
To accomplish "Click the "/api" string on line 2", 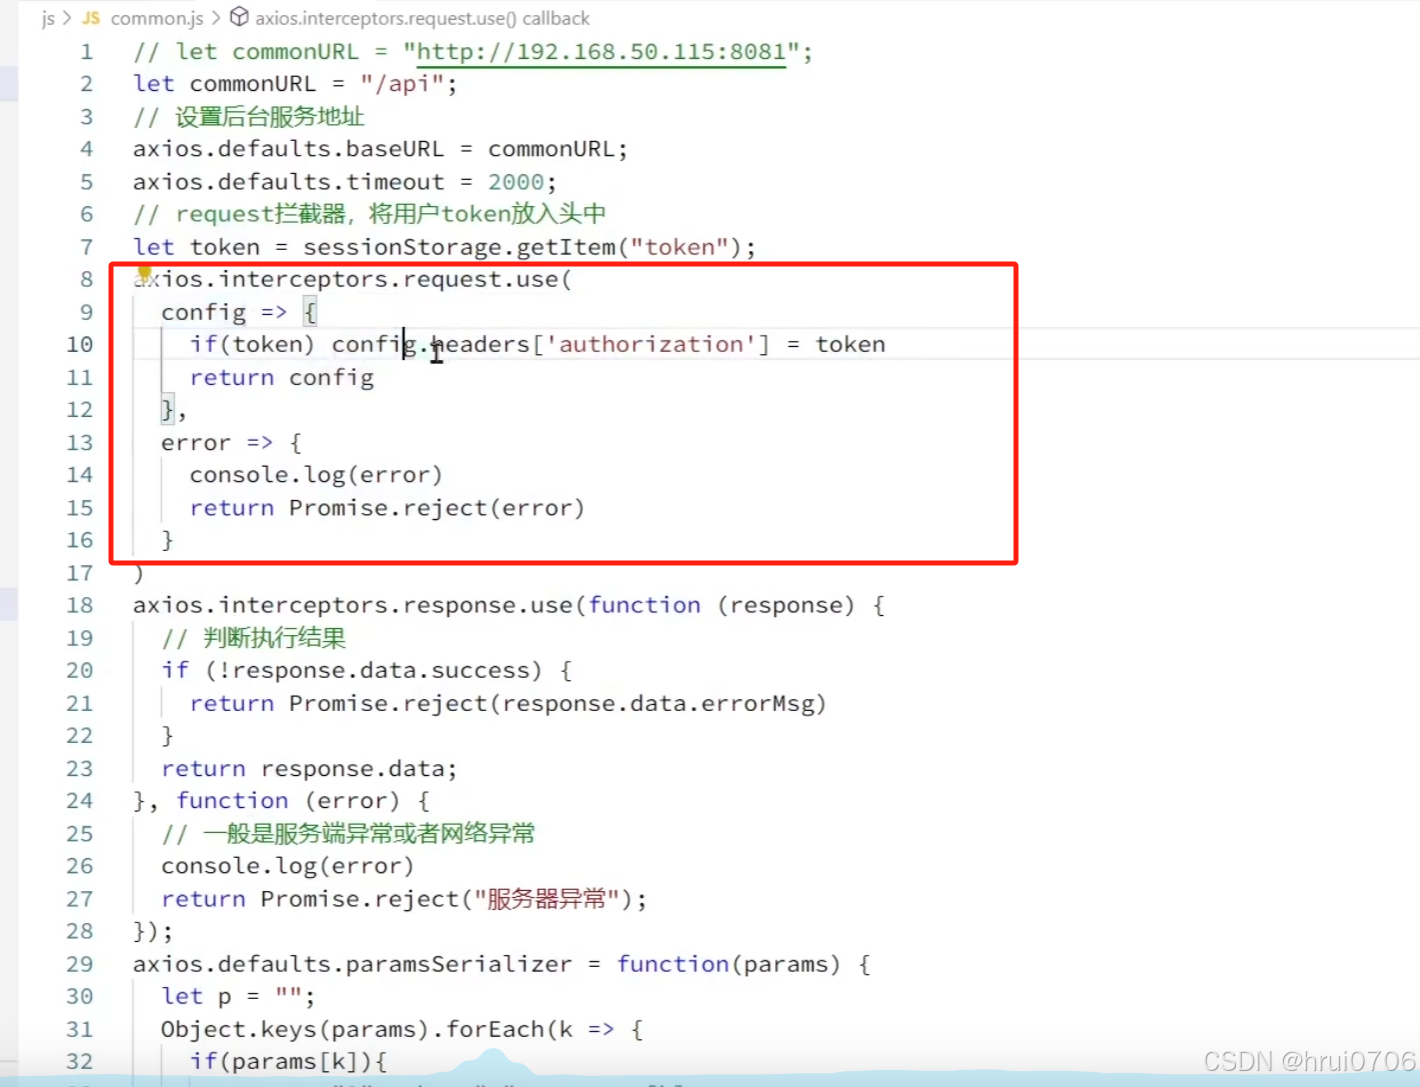I will coord(402,84).
